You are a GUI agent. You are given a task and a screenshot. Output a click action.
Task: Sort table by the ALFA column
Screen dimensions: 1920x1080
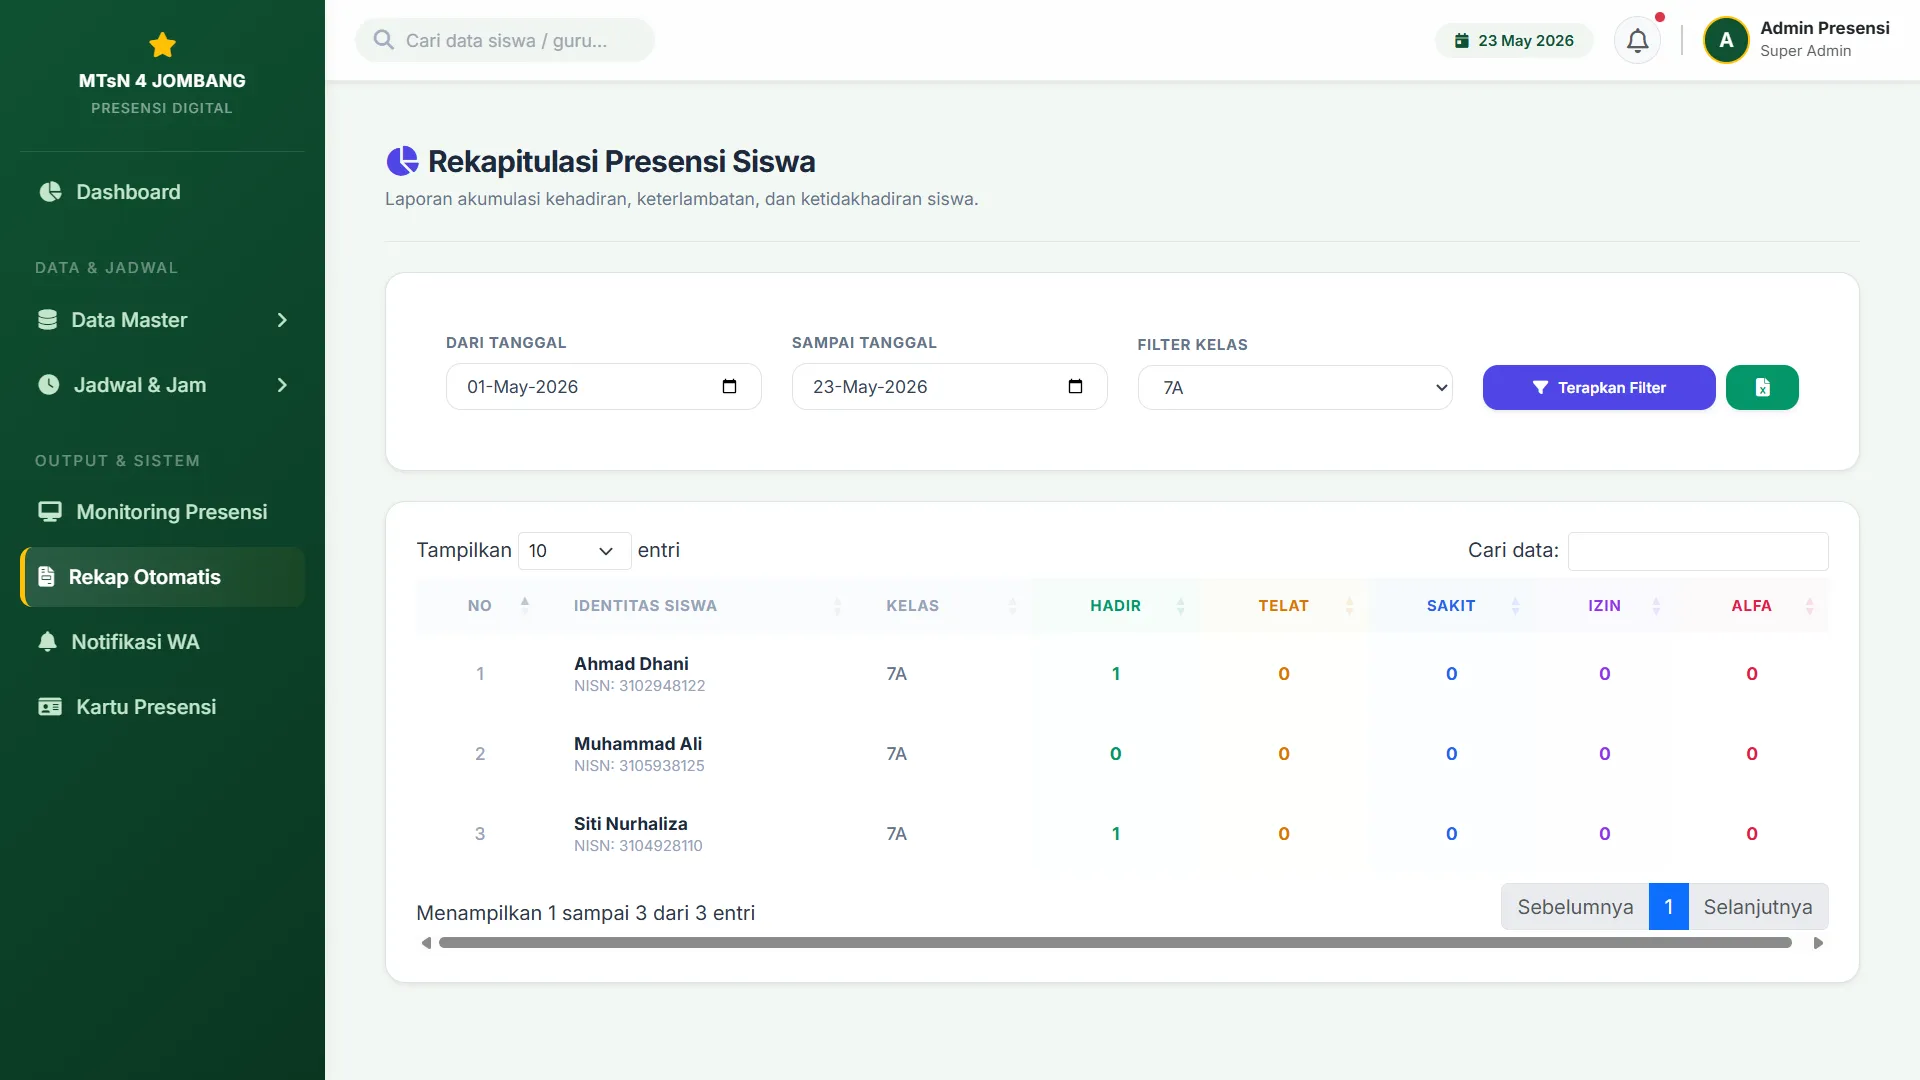(x=1751, y=606)
